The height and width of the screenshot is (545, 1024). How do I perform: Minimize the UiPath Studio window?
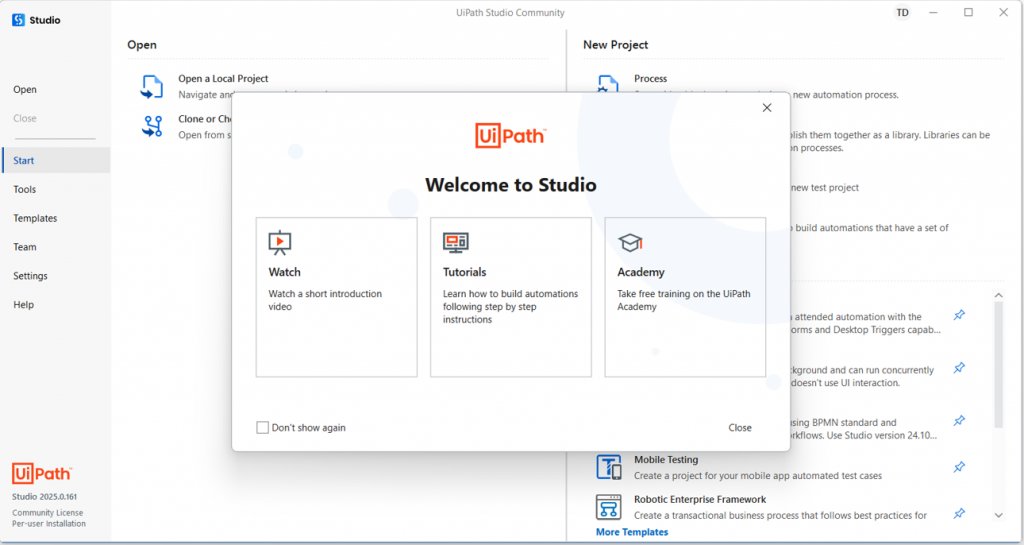click(933, 12)
